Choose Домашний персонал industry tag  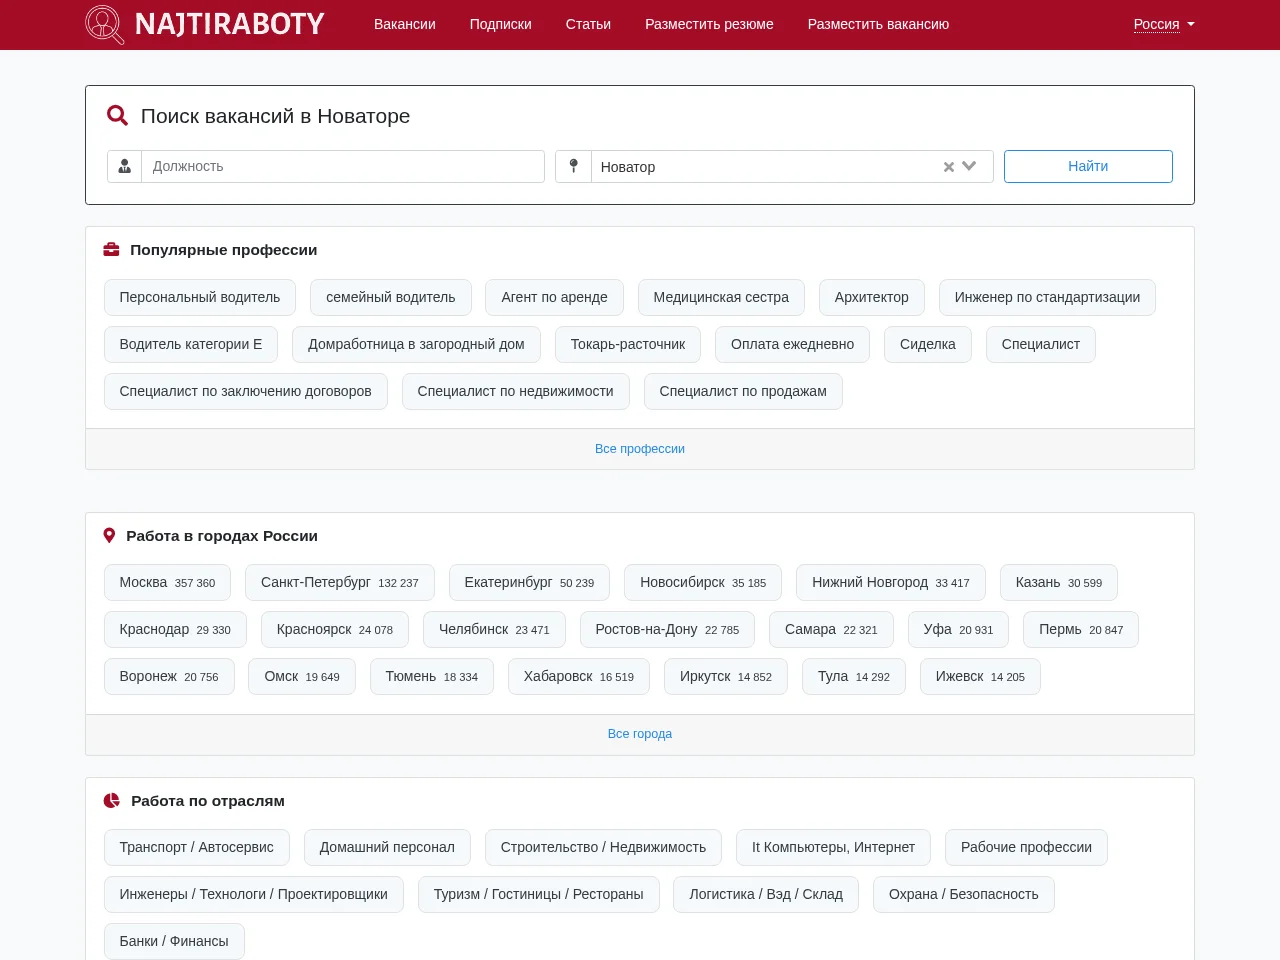[x=387, y=847]
